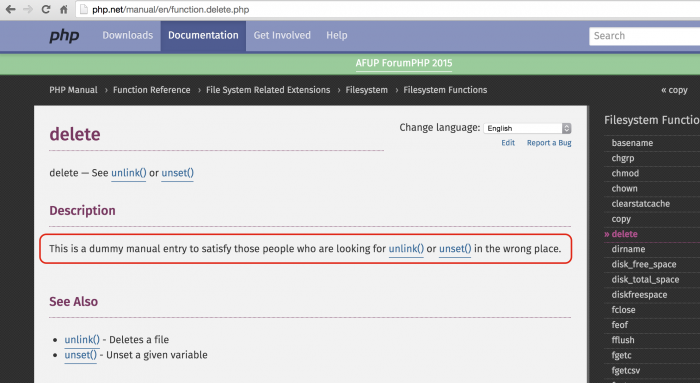Click the delete page title
This screenshot has height=383, width=700.
pos(75,134)
